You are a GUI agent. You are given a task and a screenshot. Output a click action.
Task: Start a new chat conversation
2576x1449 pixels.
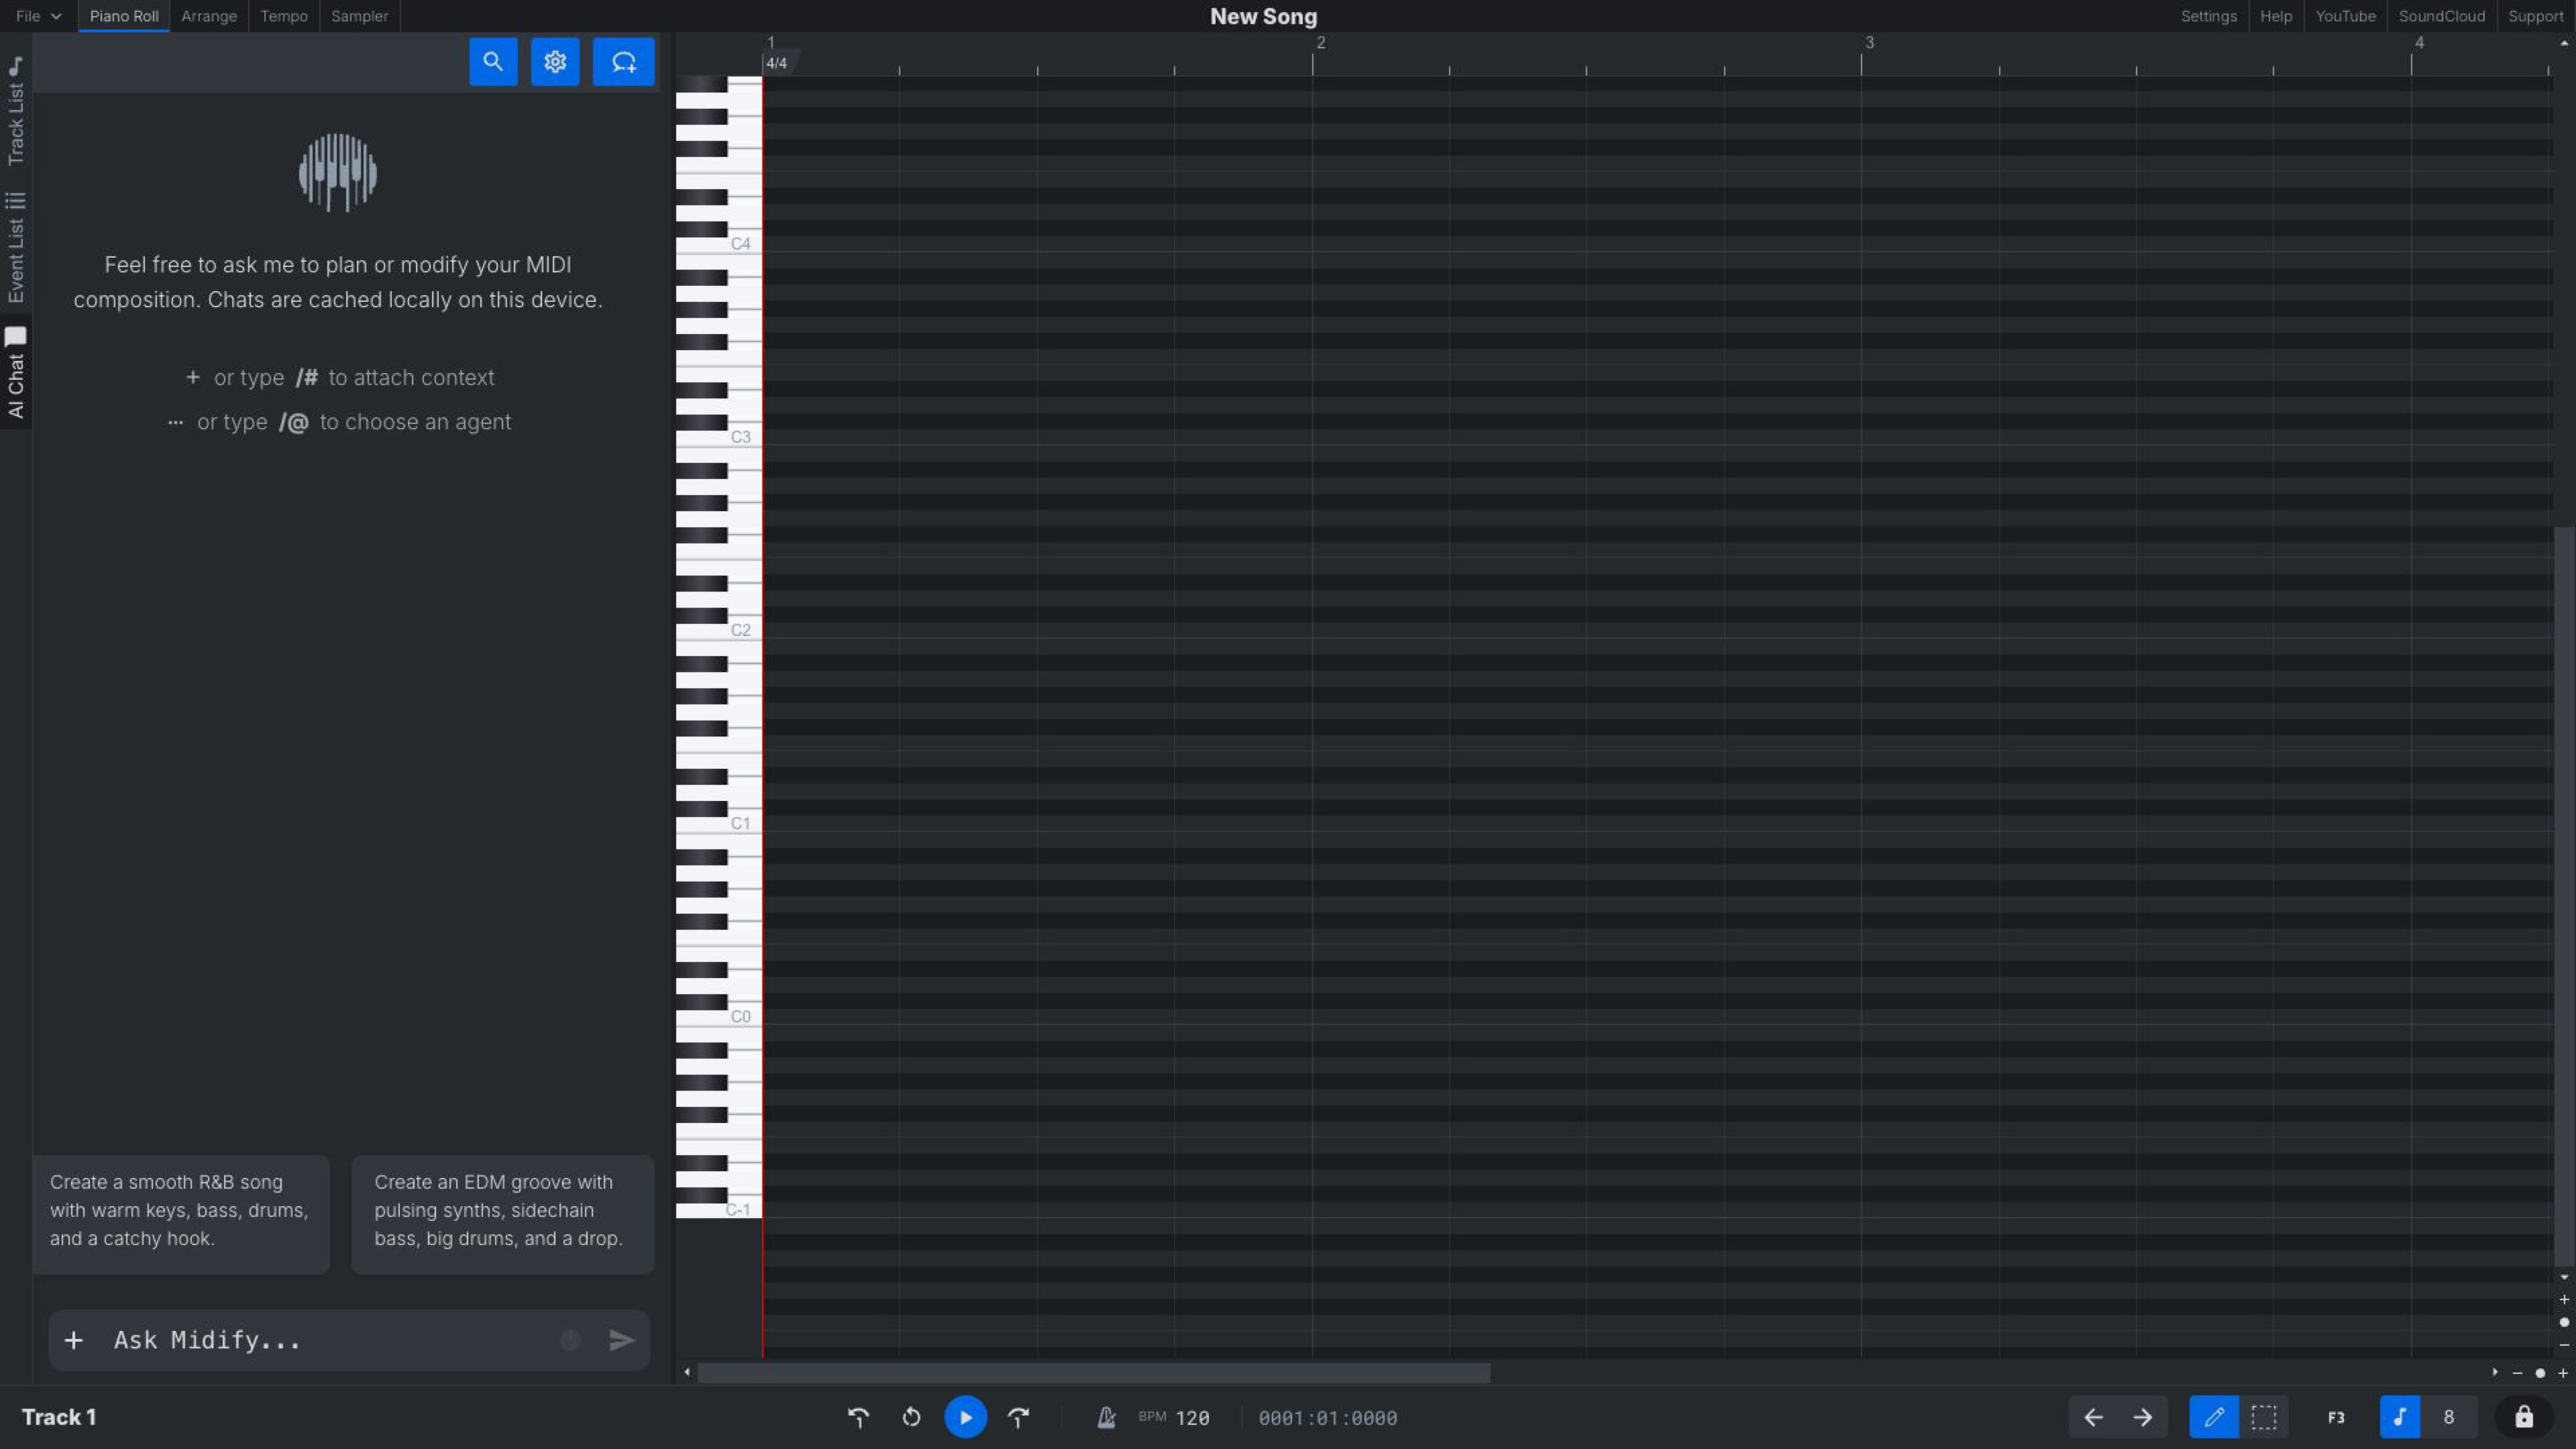click(623, 62)
